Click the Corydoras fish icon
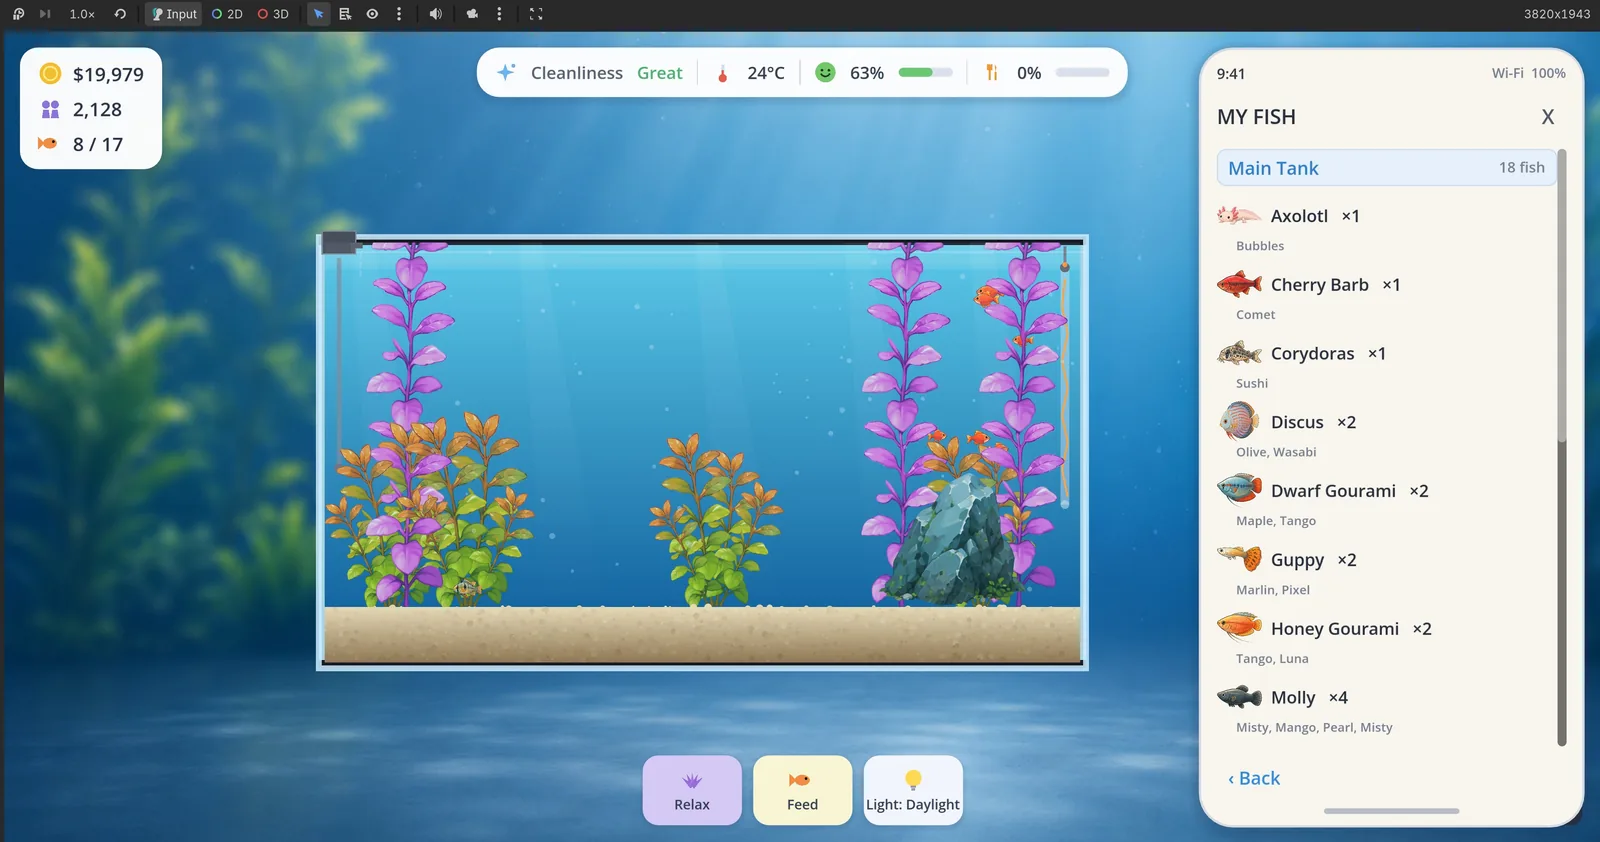The height and width of the screenshot is (842, 1600). click(1239, 353)
